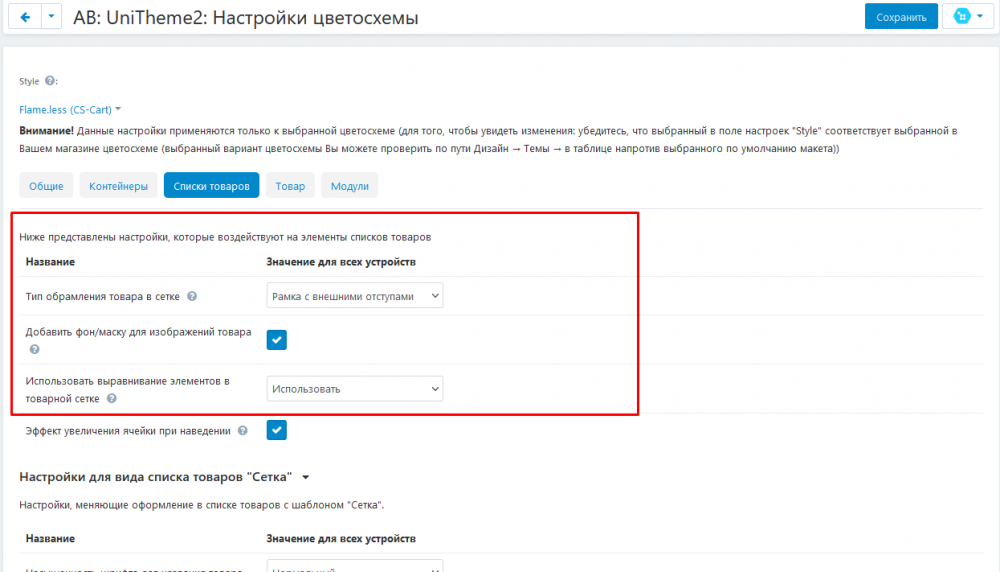This screenshot has width=1000, height=572.
Task: Go to the "Модули" tab
Action: coord(350,186)
